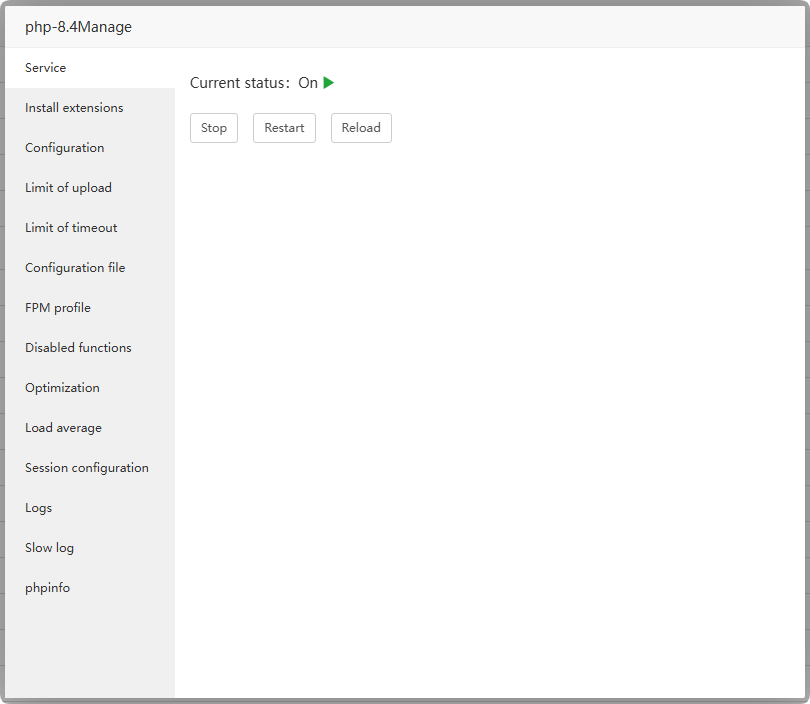810x704 pixels.
Task: Open the Disabled functions list
Action: (x=78, y=348)
